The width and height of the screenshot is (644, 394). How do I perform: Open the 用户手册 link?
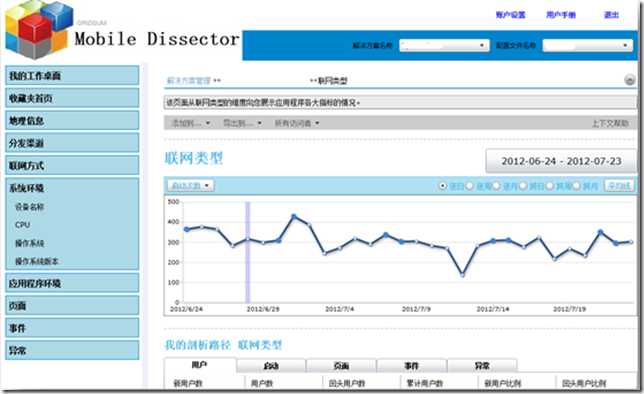(x=561, y=15)
